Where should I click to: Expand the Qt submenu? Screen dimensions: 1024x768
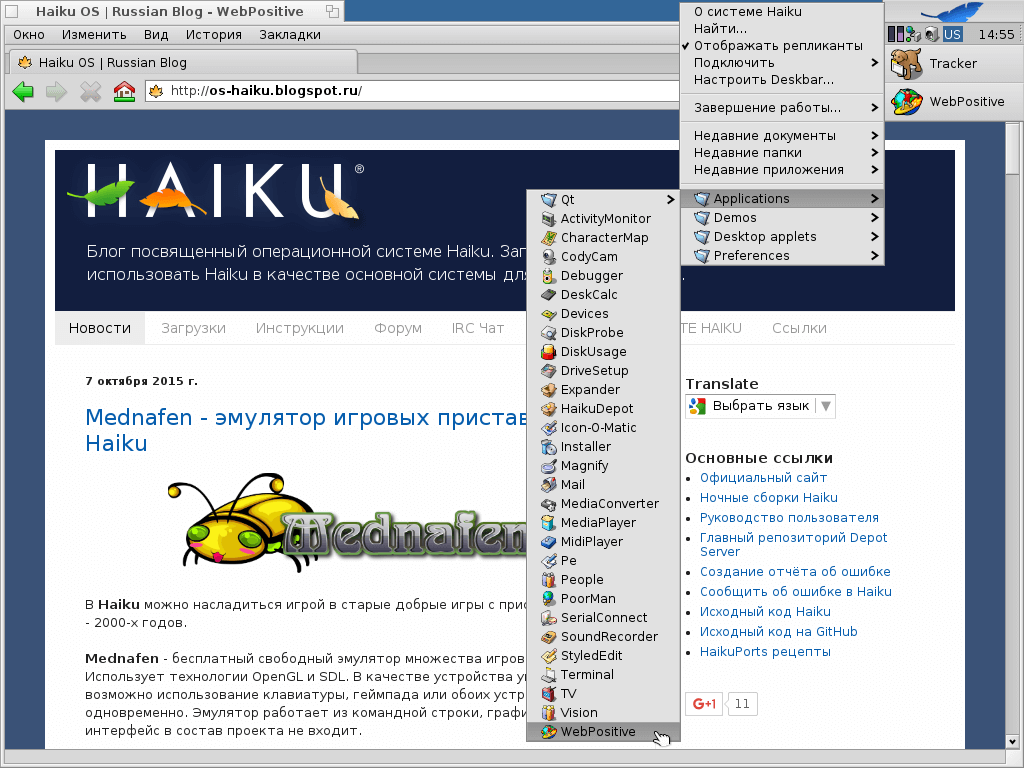pyautogui.click(x=603, y=199)
